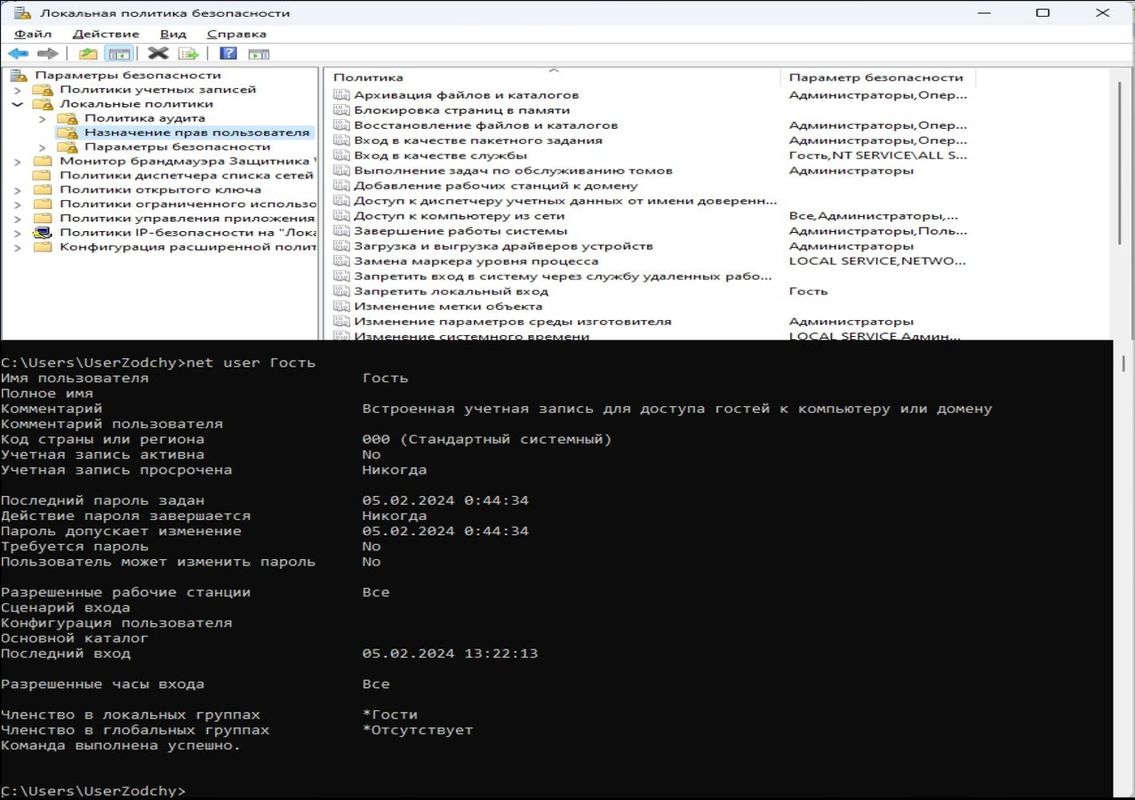
Task: Click the Forward arrow toolbar icon
Action: [46, 54]
